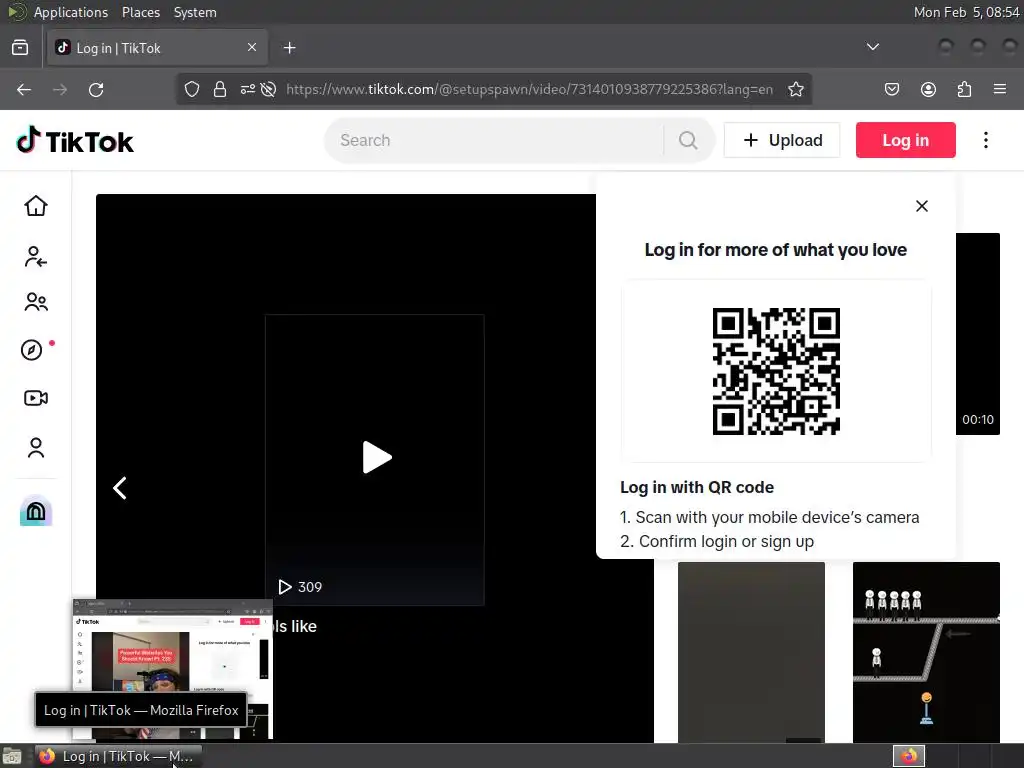Screen dimensions: 1024x768
Task: Click the Firefox back arrow
Action: click(x=24, y=89)
